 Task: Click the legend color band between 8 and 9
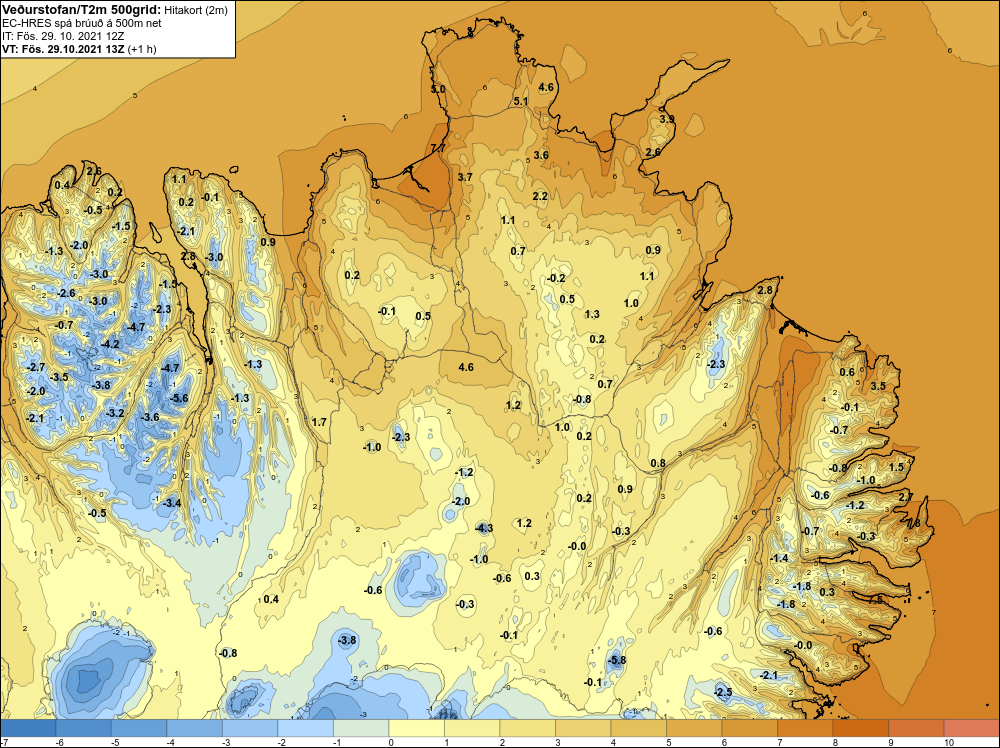(x=860, y=728)
